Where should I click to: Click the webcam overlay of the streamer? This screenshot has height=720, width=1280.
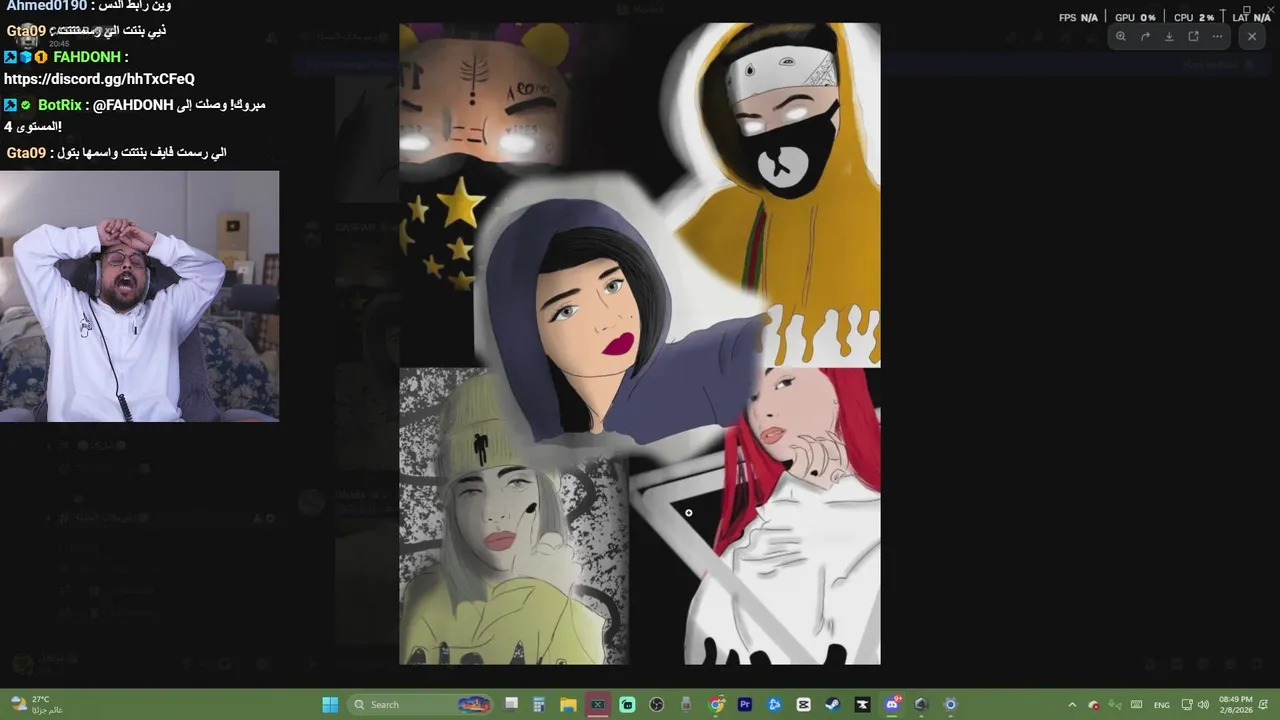139,296
